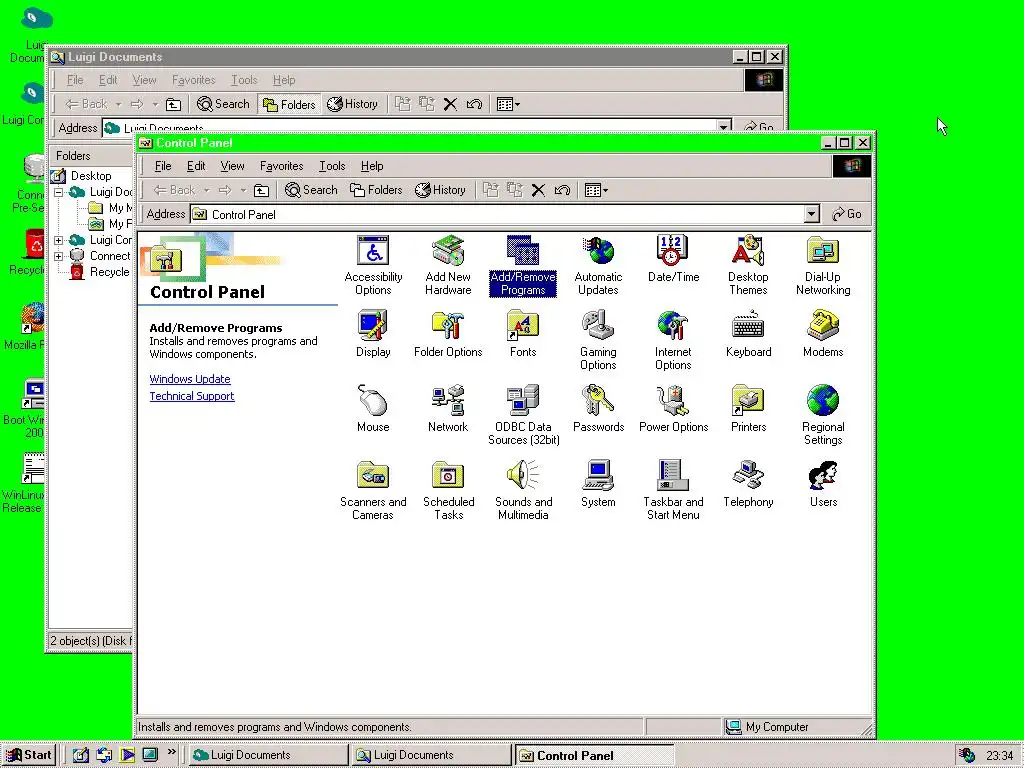The width and height of the screenshot is (1024, 768).
Task: Open File menu in Control Panel window
Action: [163, 166]
